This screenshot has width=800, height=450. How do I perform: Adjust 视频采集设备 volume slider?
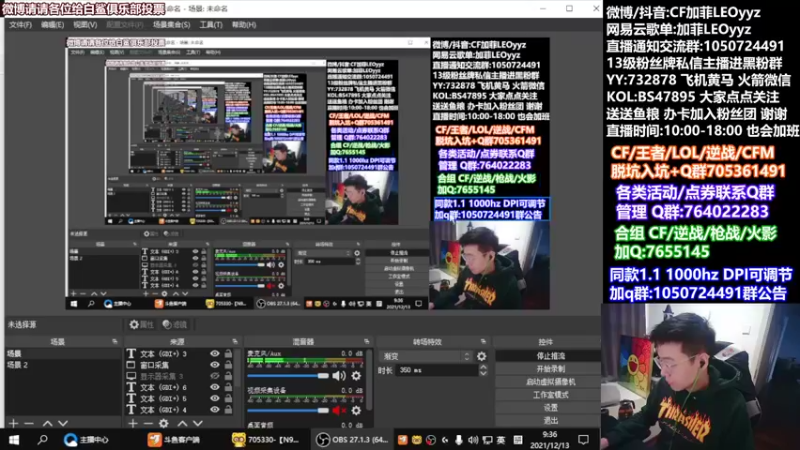(x=288, y=411)
